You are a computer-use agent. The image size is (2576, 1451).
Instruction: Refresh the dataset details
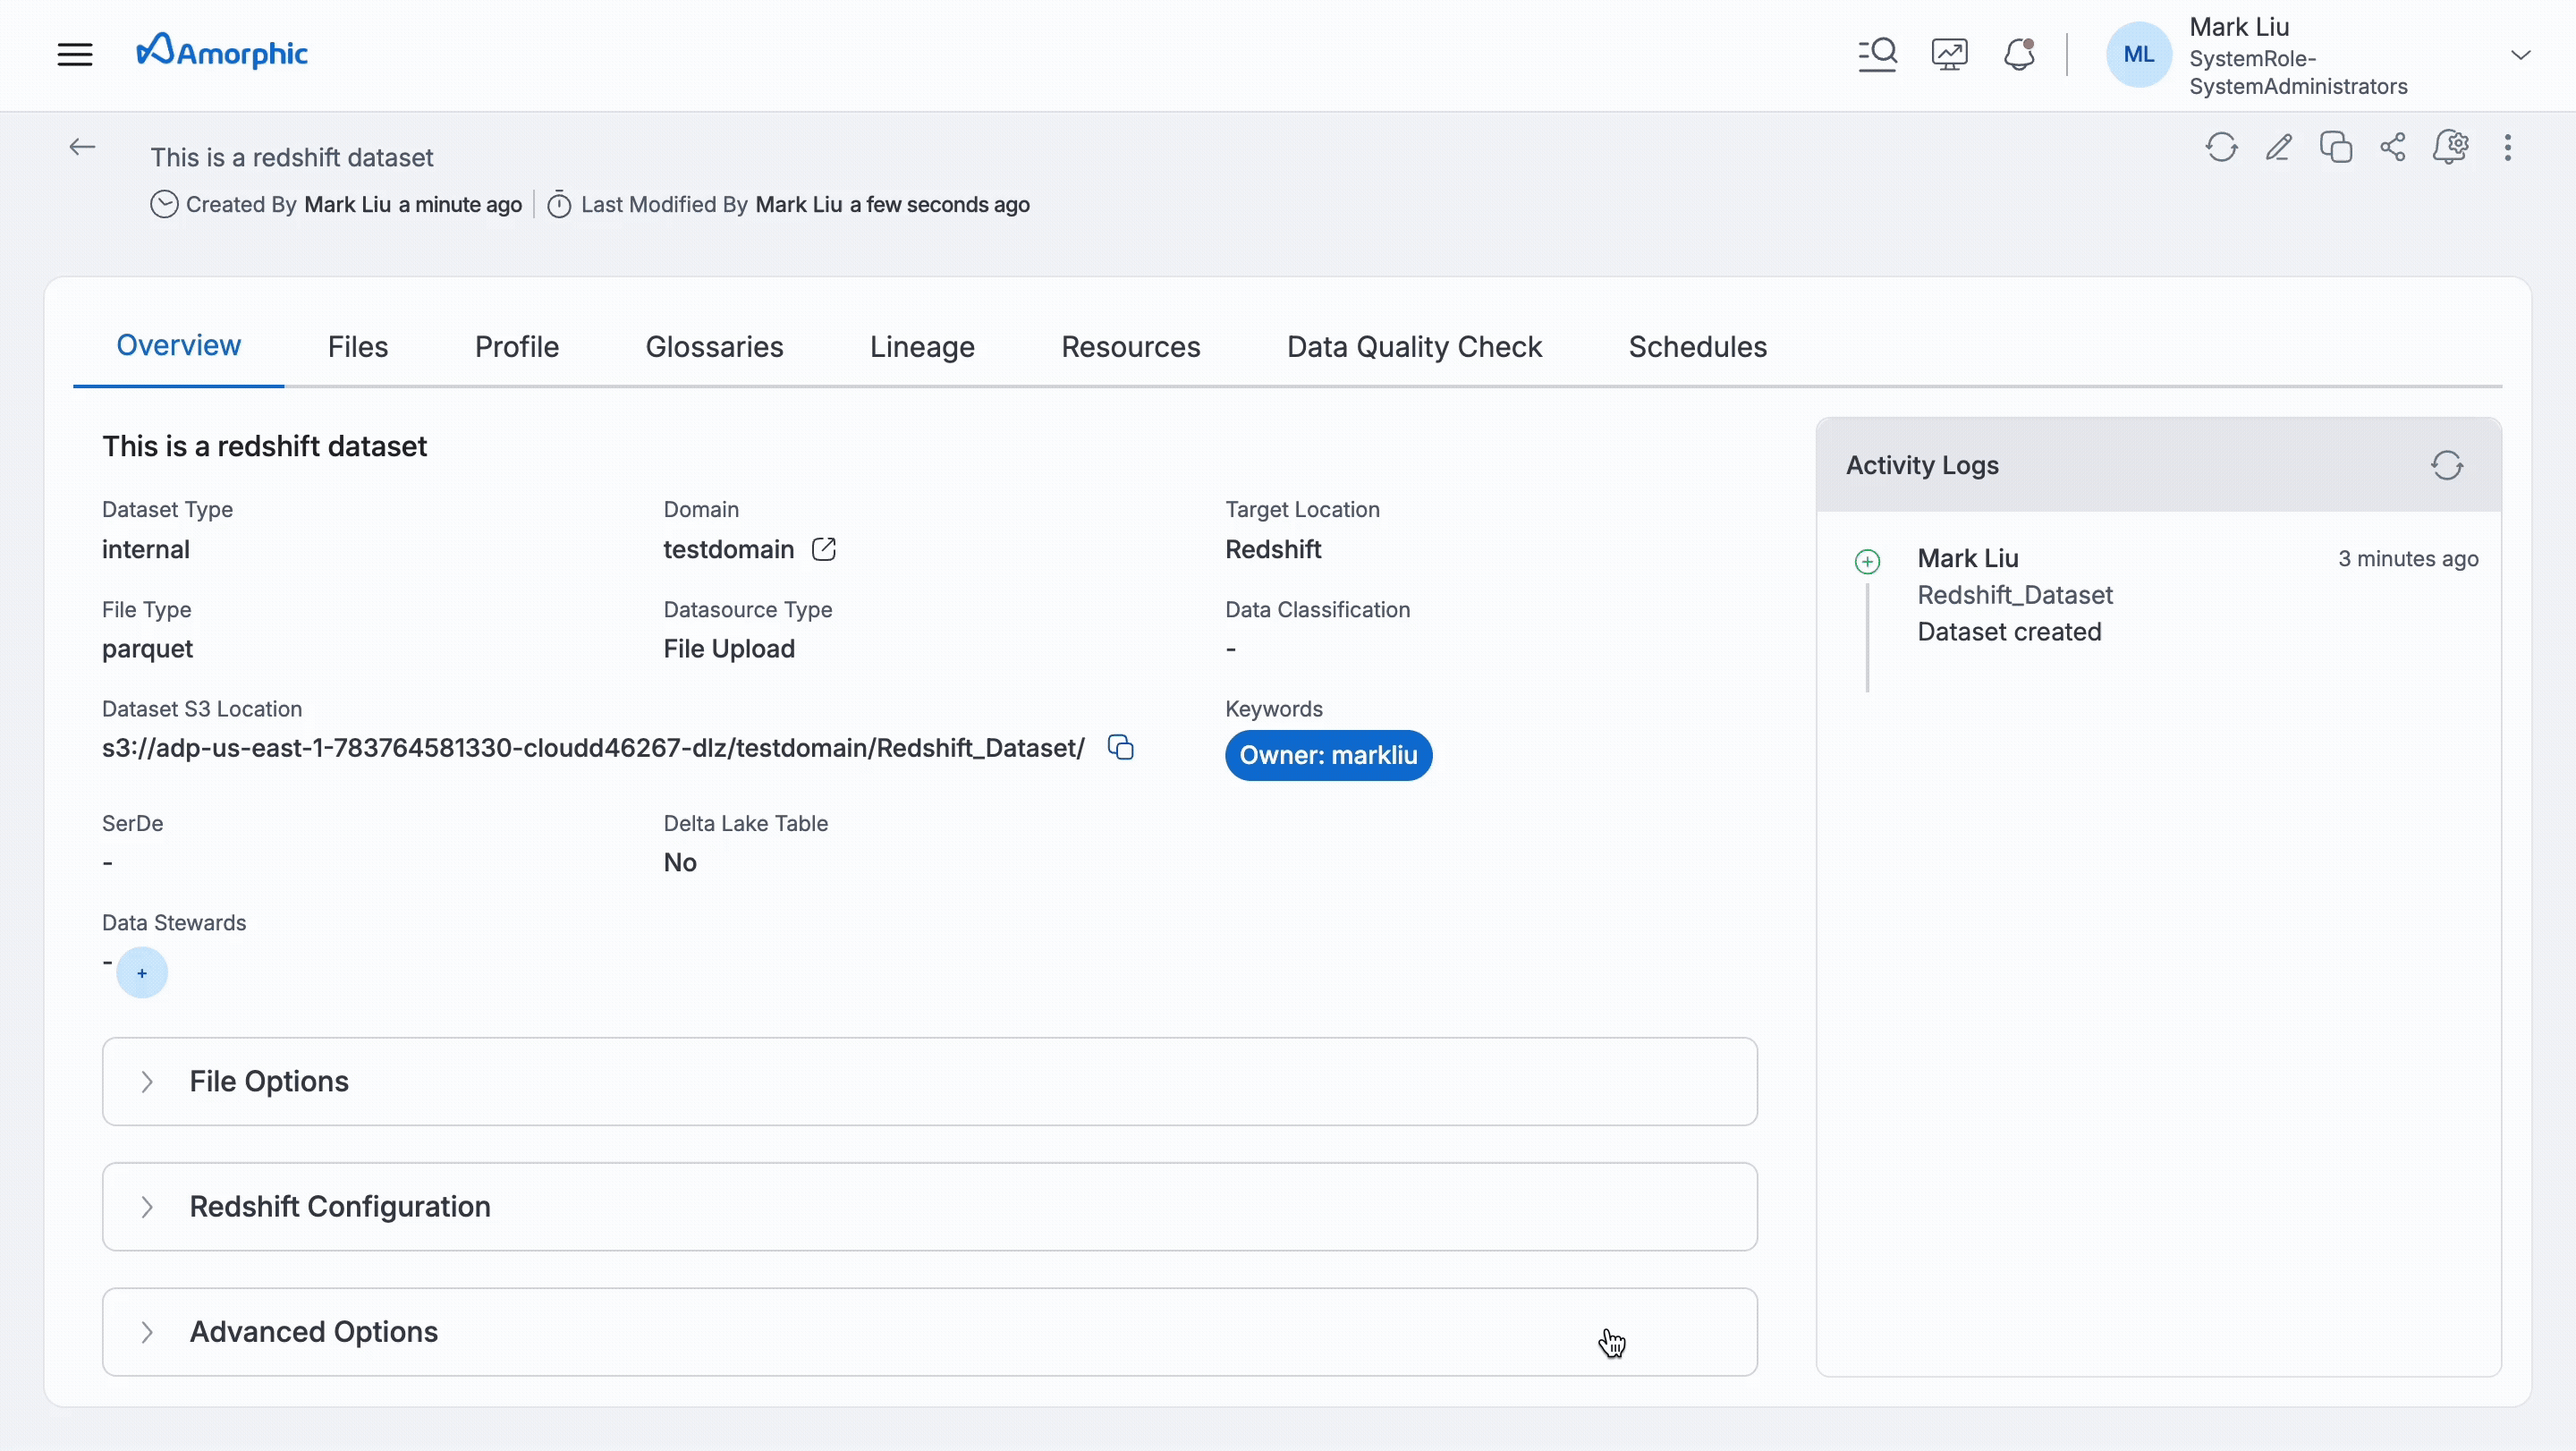click(2221, 147)
